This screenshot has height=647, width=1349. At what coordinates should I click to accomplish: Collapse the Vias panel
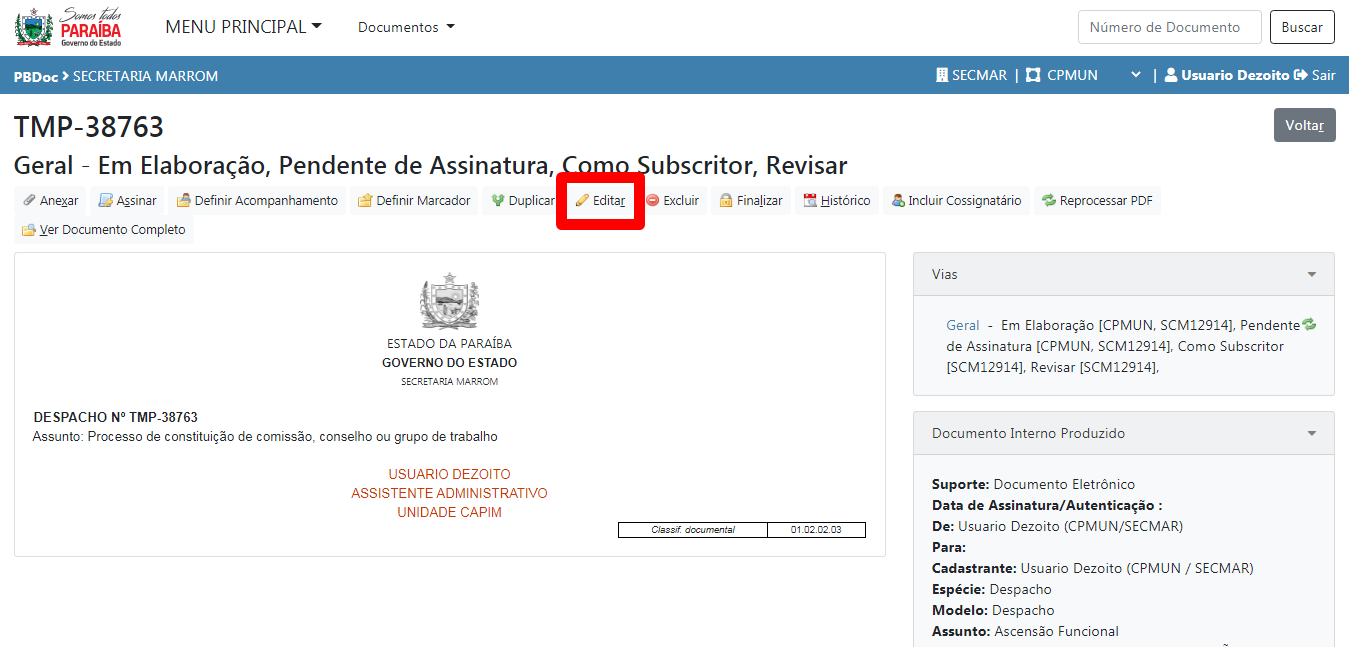click(1311, 274)
